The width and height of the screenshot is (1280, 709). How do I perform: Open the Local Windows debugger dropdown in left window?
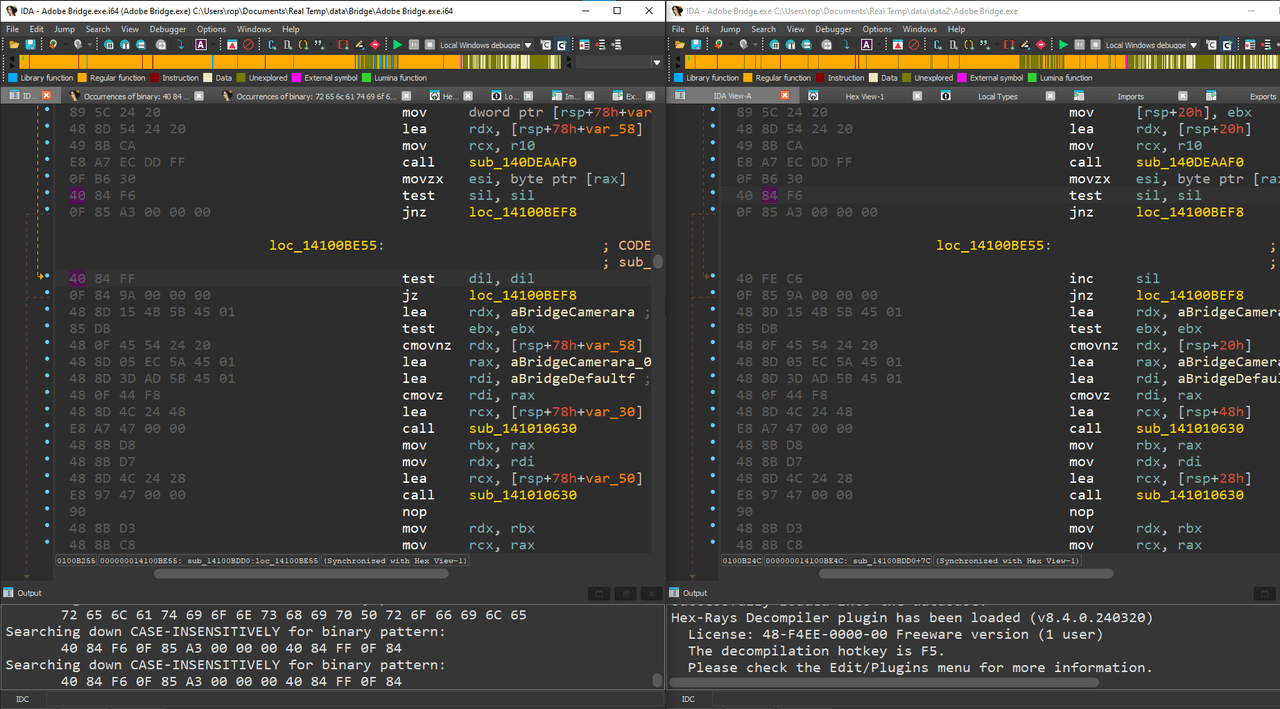tap(528, 45)
